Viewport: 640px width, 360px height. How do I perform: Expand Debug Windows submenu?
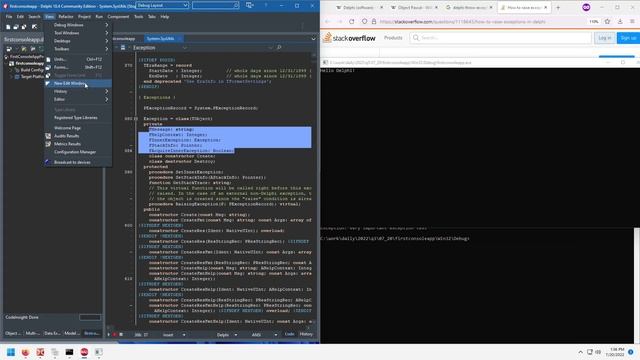coord(107,25)
